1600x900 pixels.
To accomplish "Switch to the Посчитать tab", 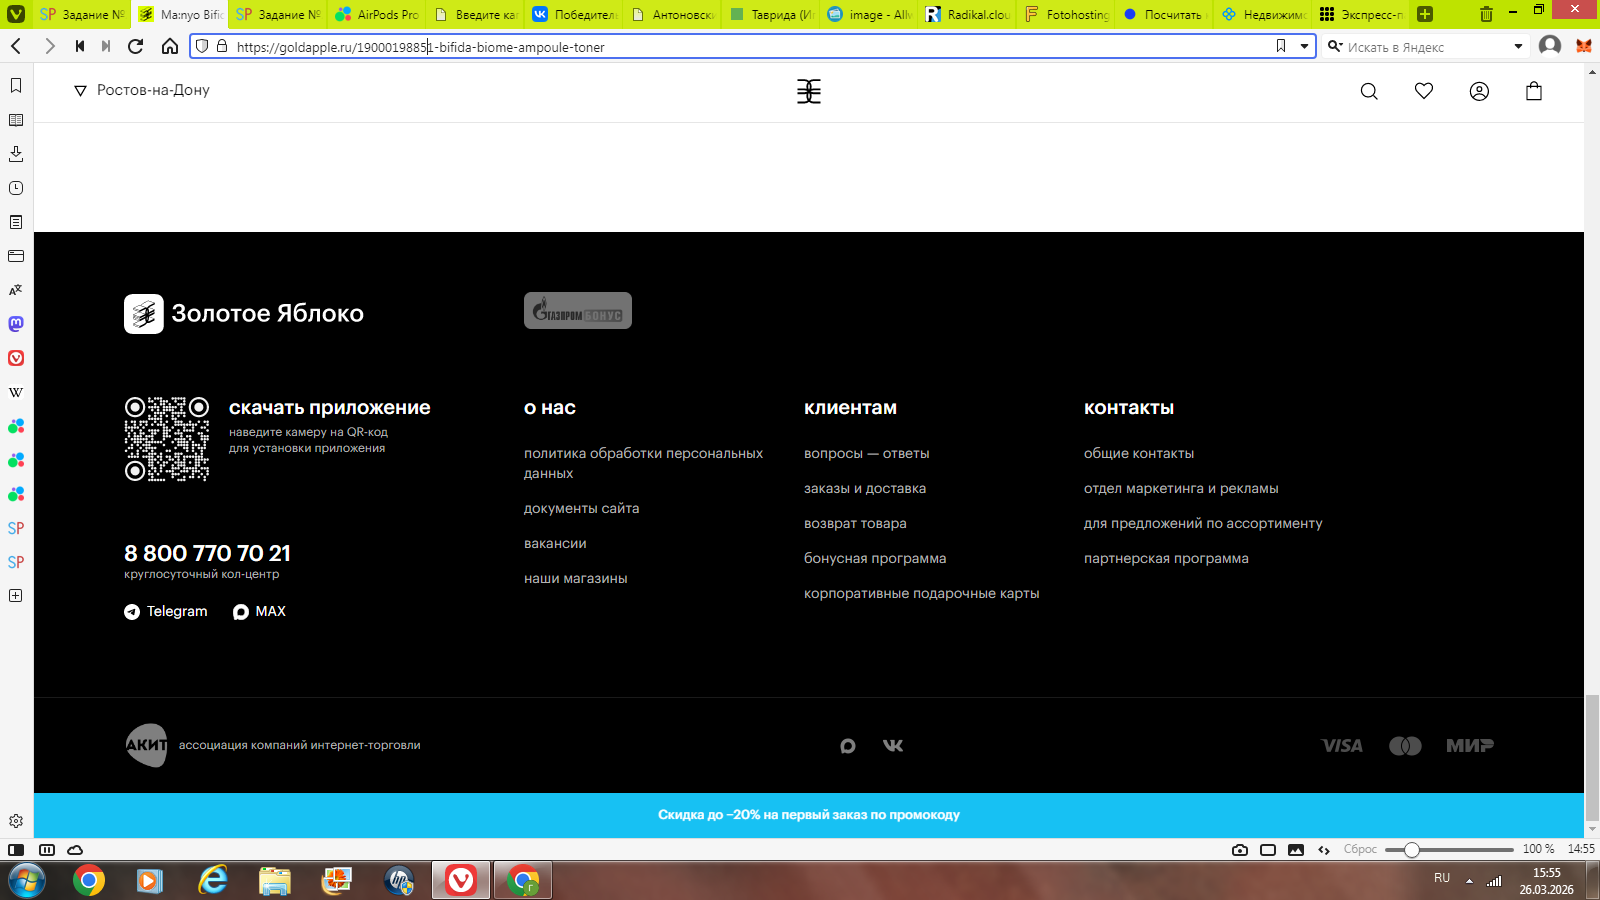I will (1166, 14).
